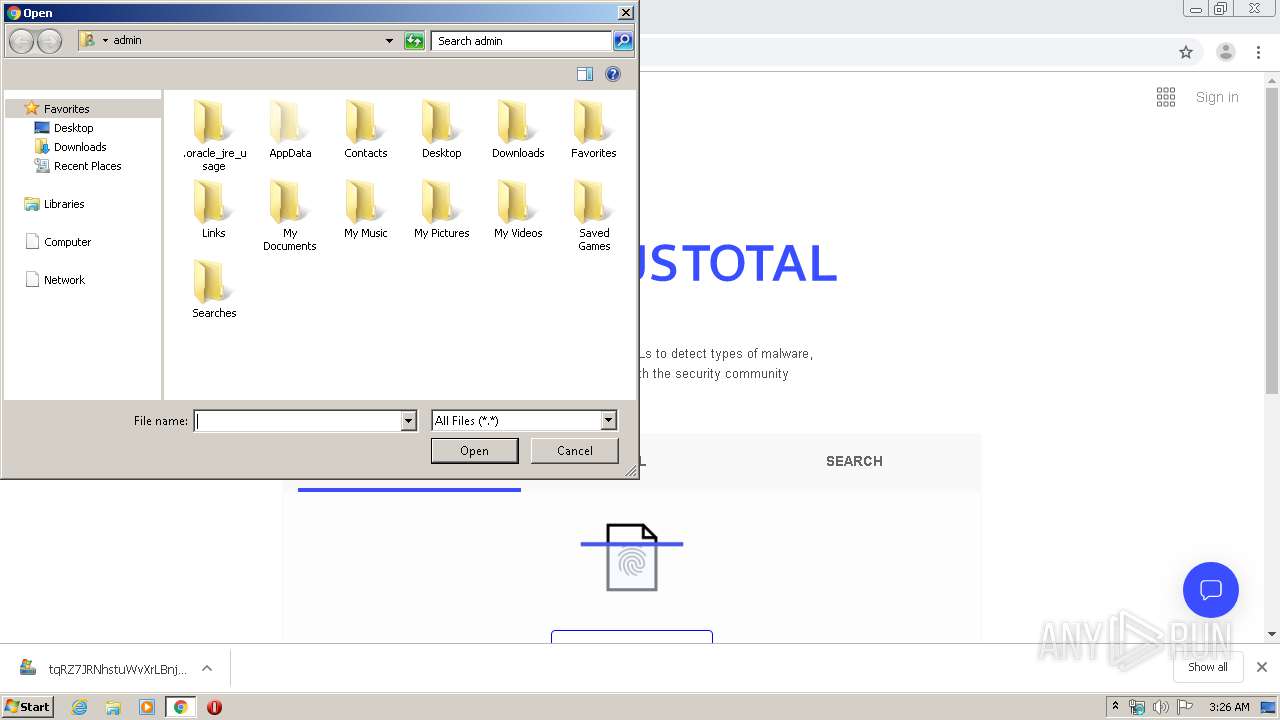
Task: Select Network in navigation pane
Action: [x=64, y=280]
